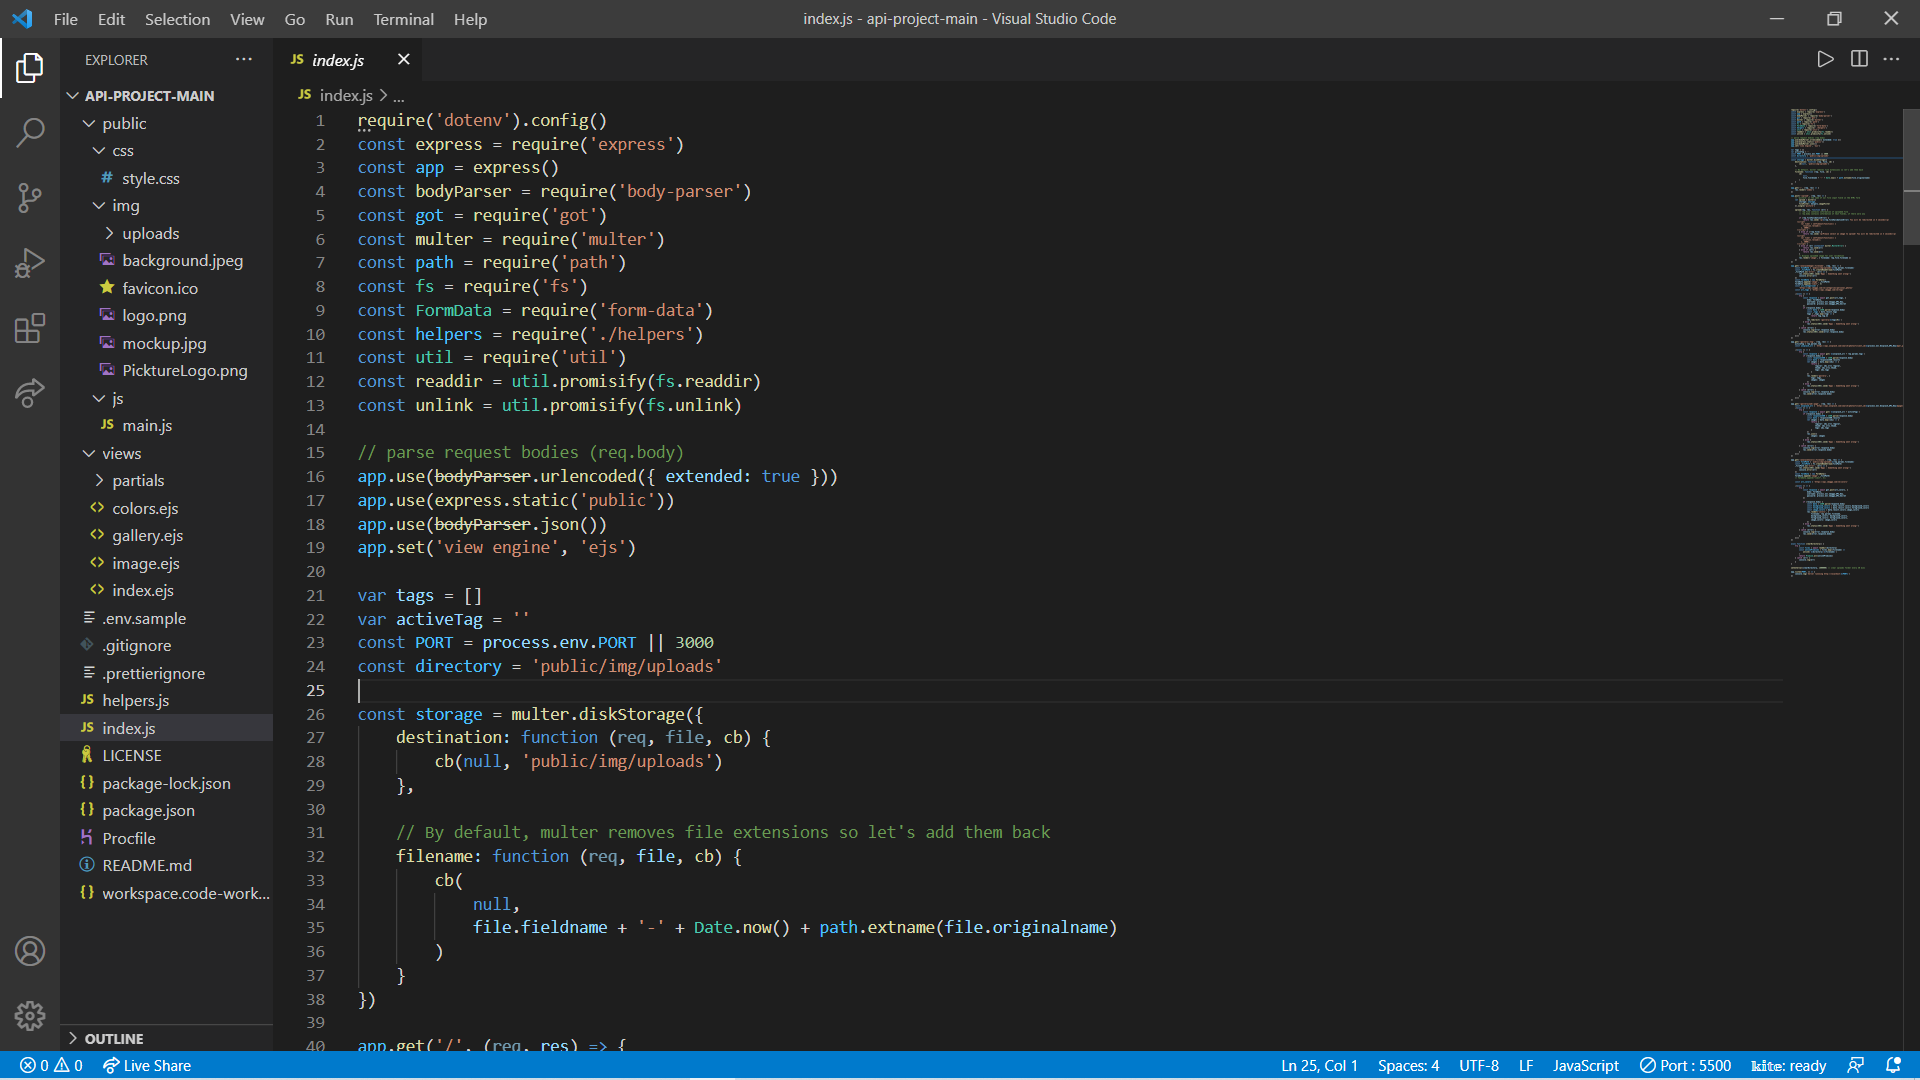1920x1080 pixels.
Task: Open helpers.js in the explorer
Action: coord(135,700)
